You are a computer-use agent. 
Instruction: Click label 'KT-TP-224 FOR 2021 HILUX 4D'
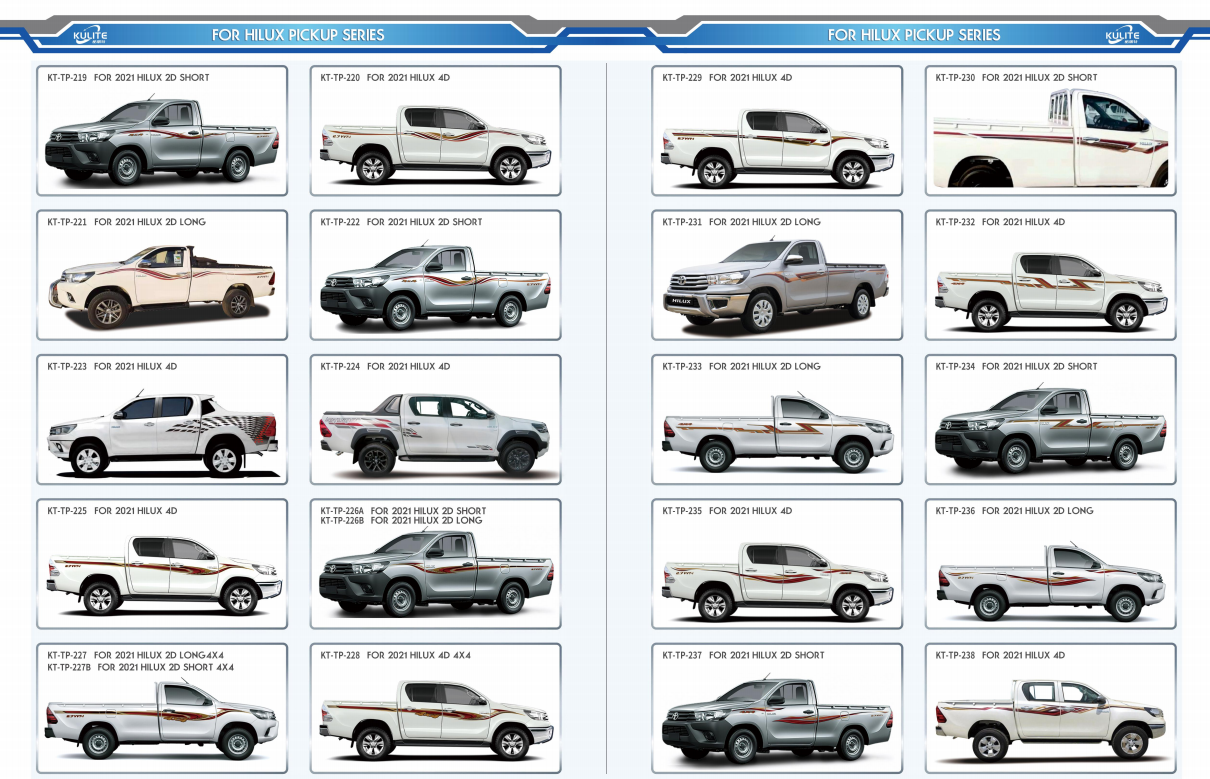click(385, 367)
